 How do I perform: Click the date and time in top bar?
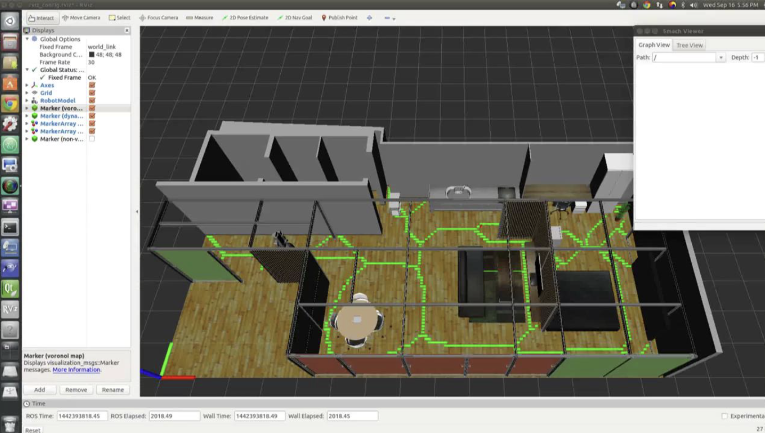tap(730, 5)
